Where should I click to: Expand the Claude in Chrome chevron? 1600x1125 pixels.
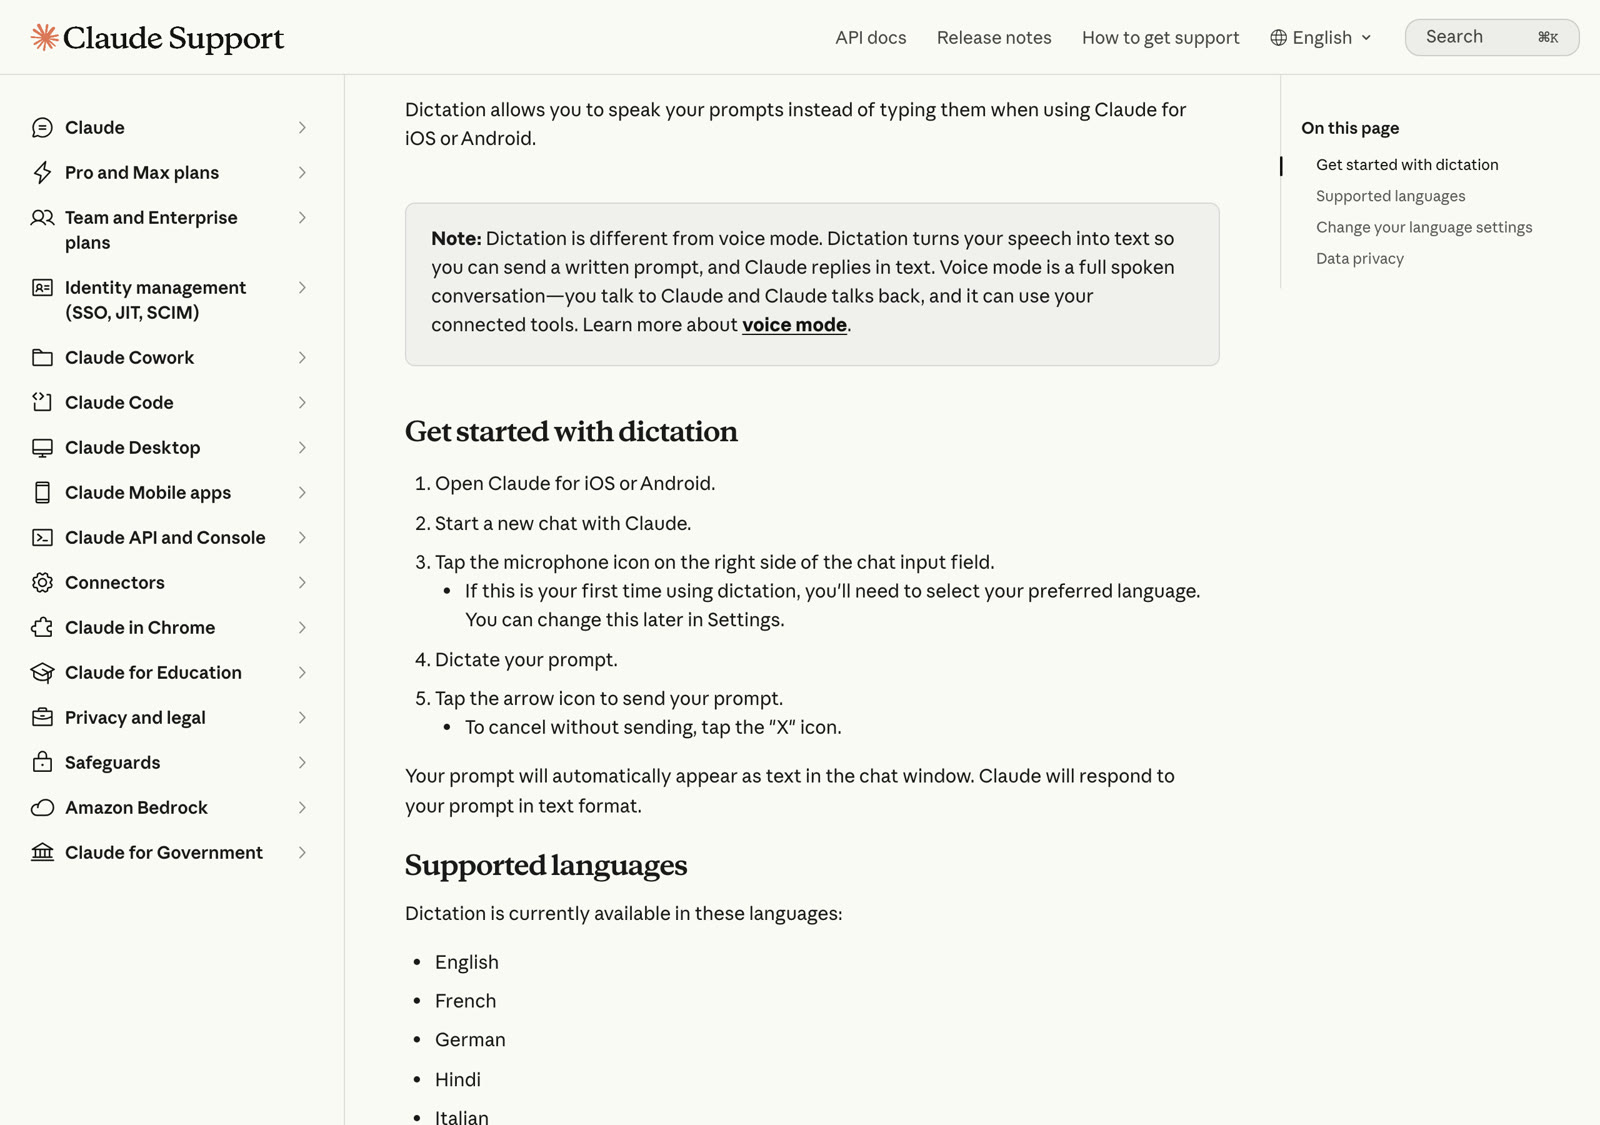(x=302, y=627)
